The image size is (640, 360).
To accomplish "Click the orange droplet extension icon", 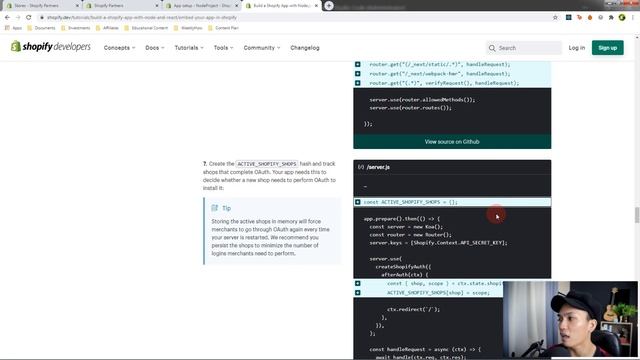I will pos(590,18).
